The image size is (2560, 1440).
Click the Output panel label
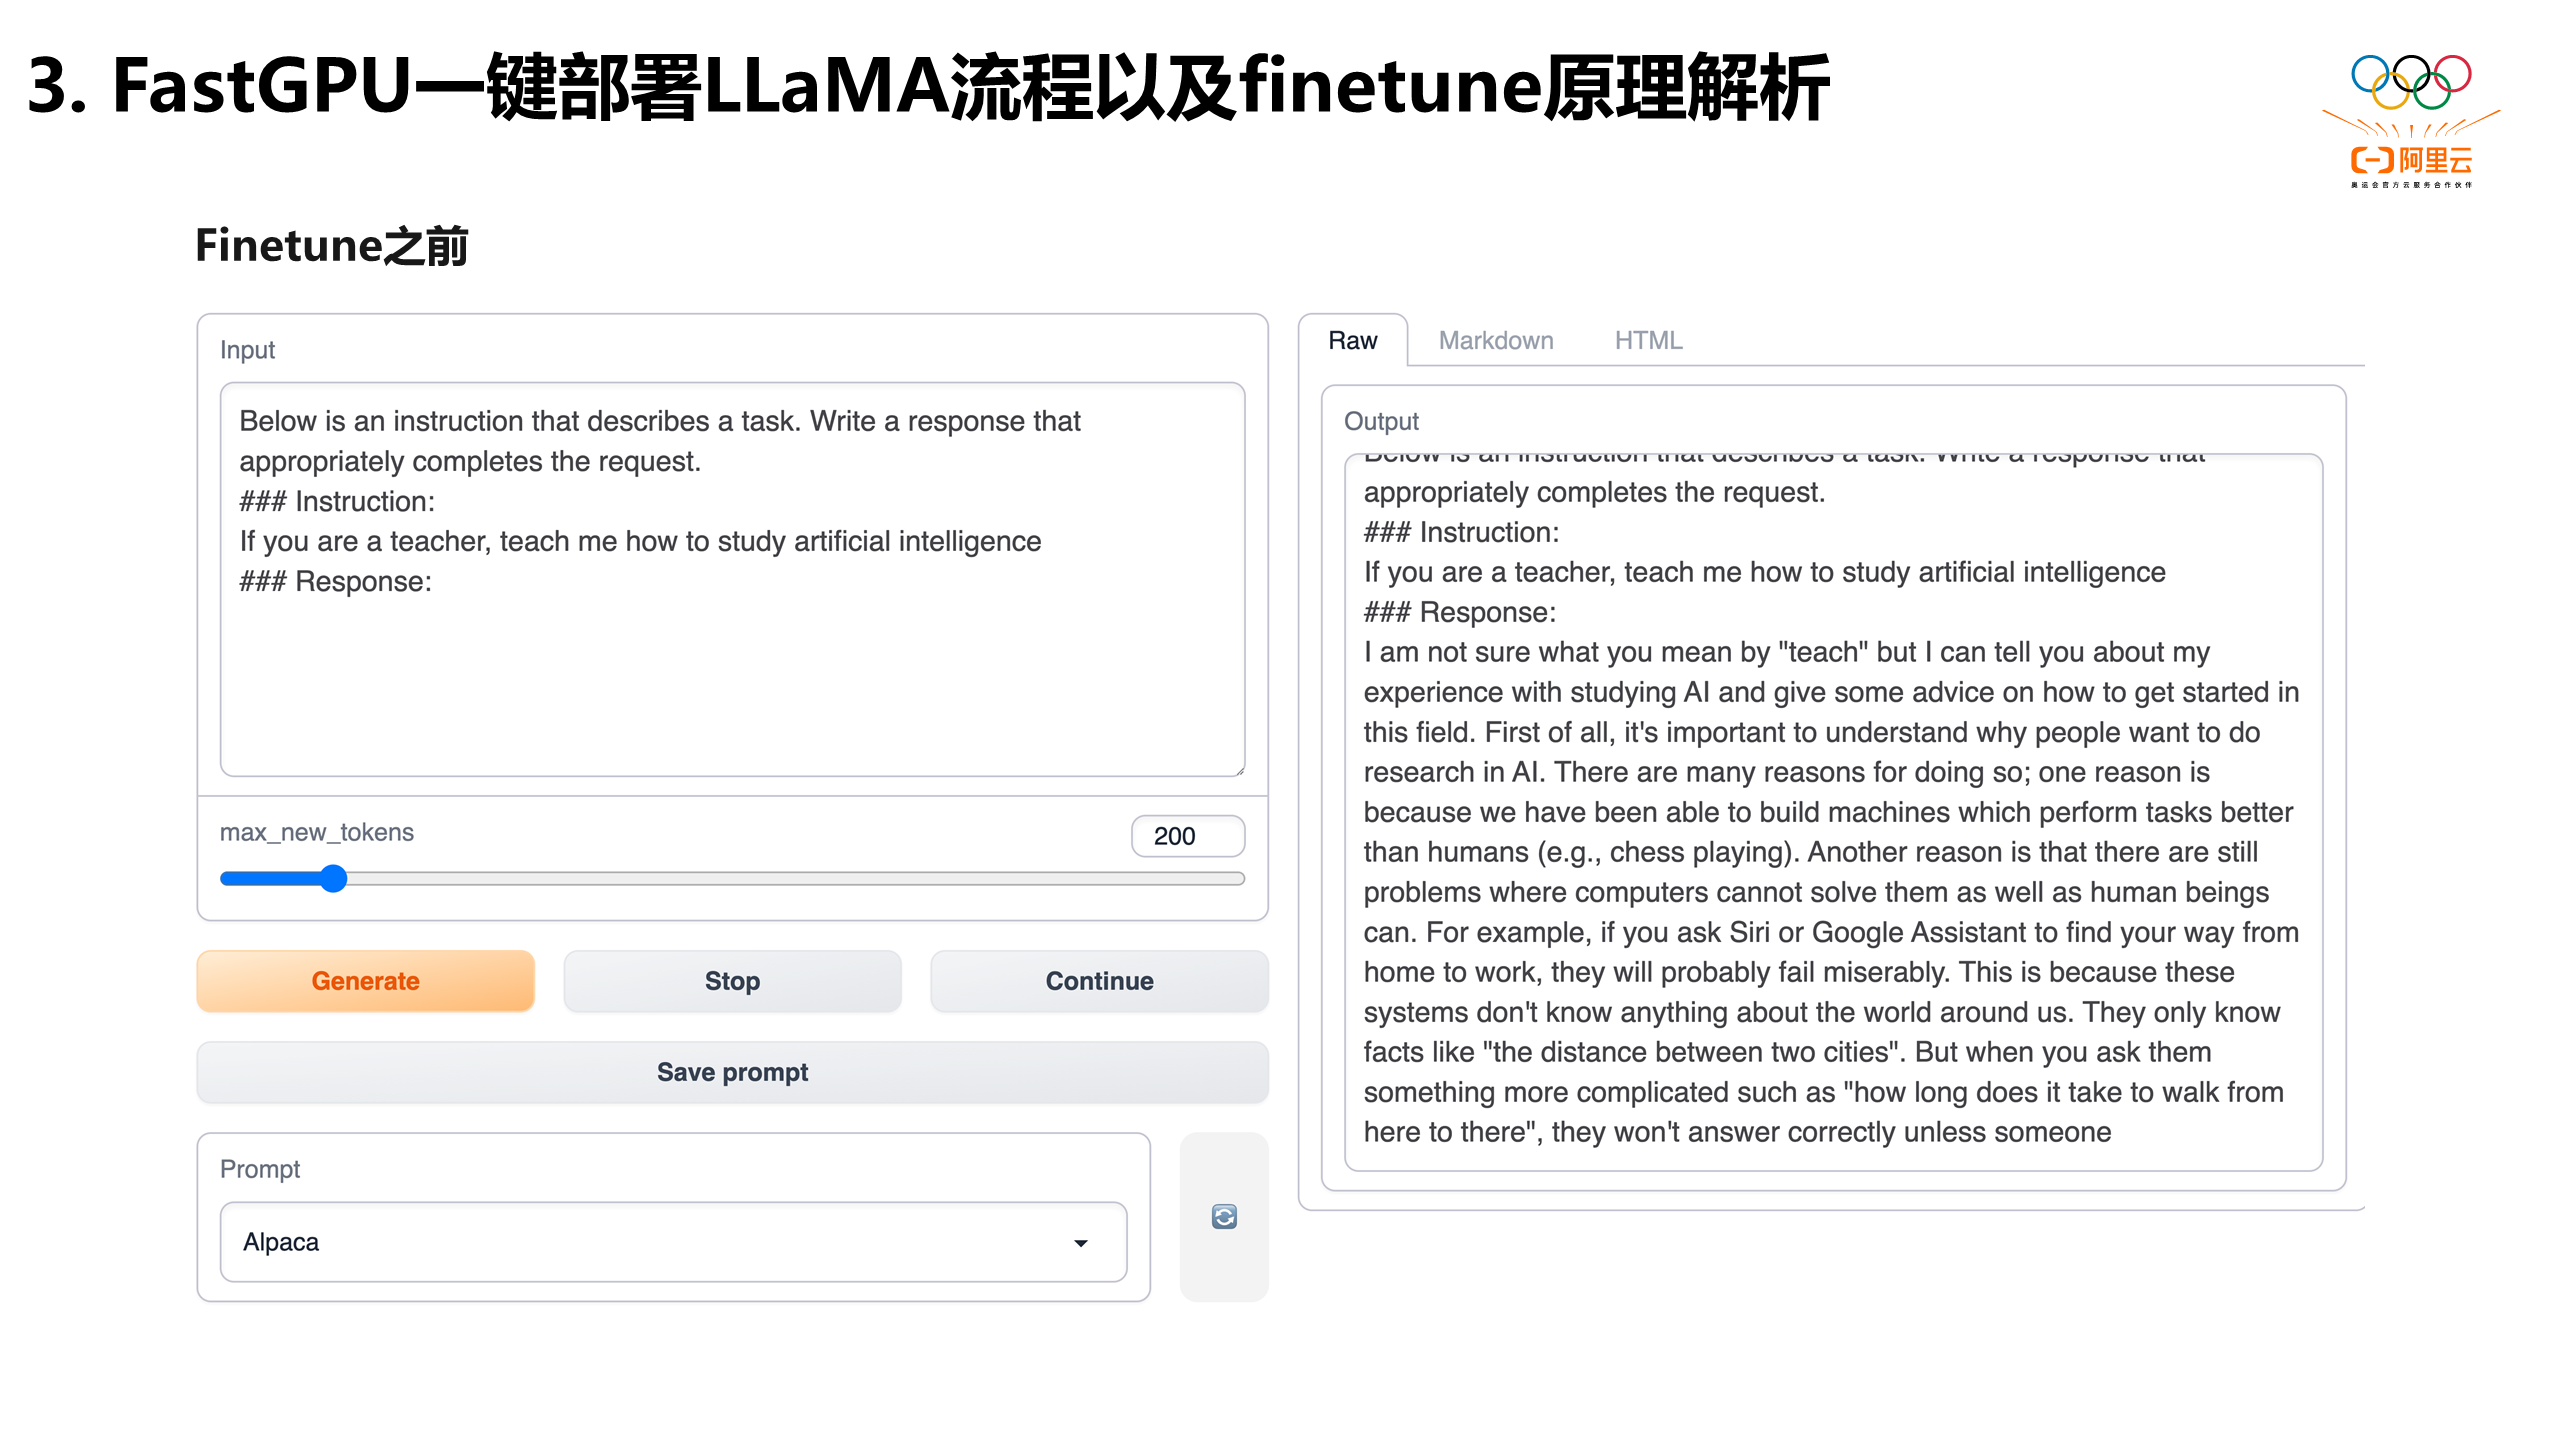[x=1381, y=421]
